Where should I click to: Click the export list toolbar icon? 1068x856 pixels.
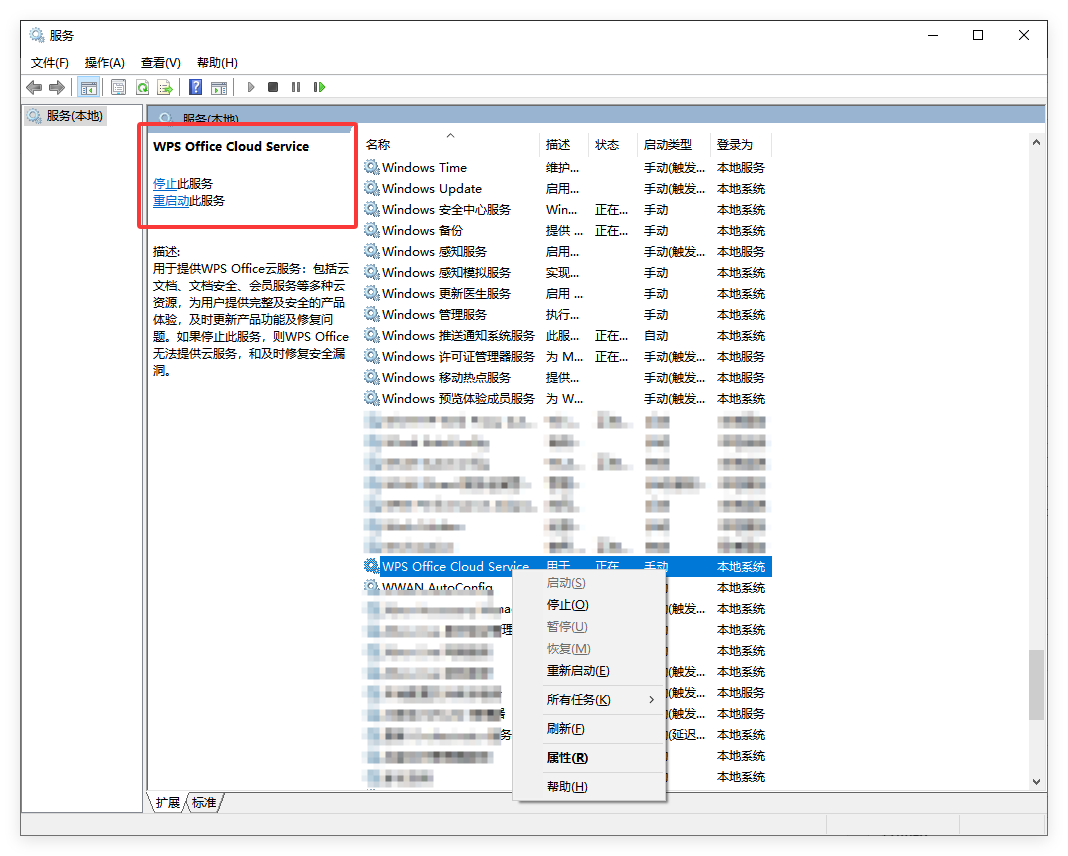[x=166, y=87]
